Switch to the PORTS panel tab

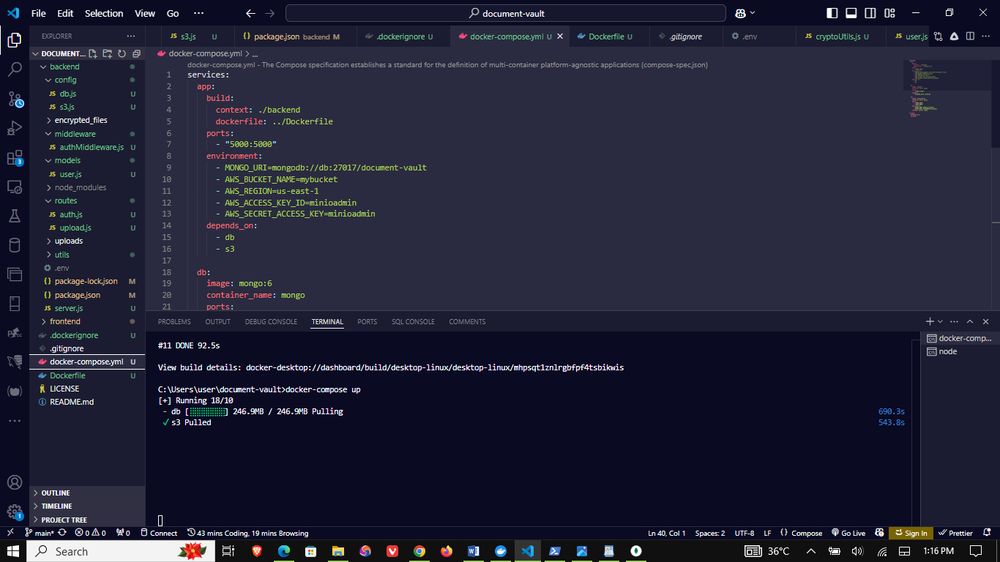367,322
